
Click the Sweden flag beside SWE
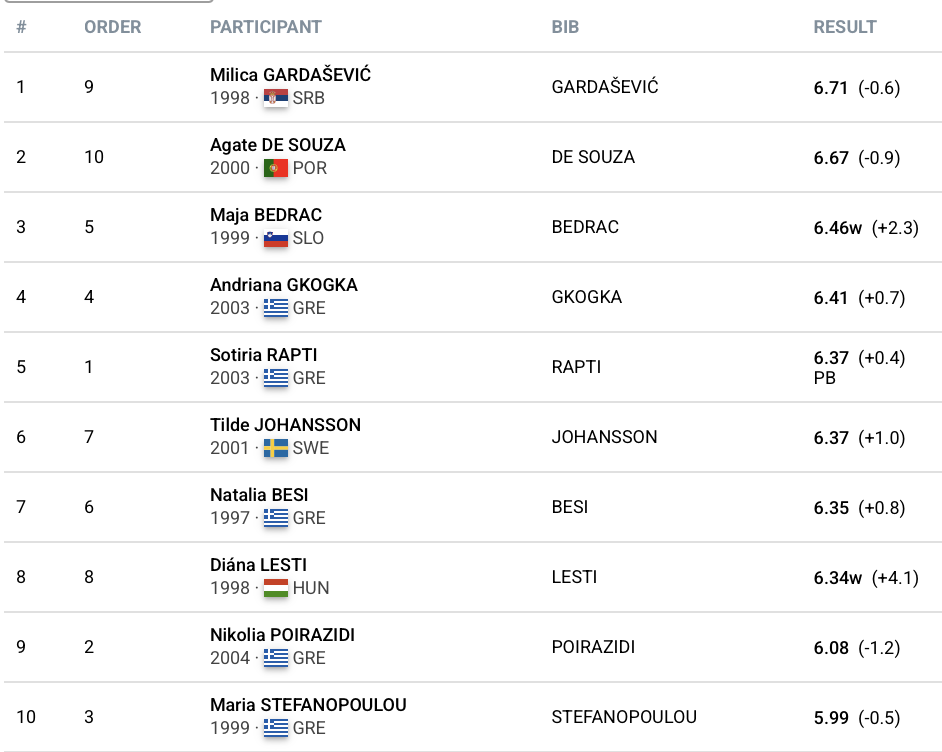coord(275,448)
